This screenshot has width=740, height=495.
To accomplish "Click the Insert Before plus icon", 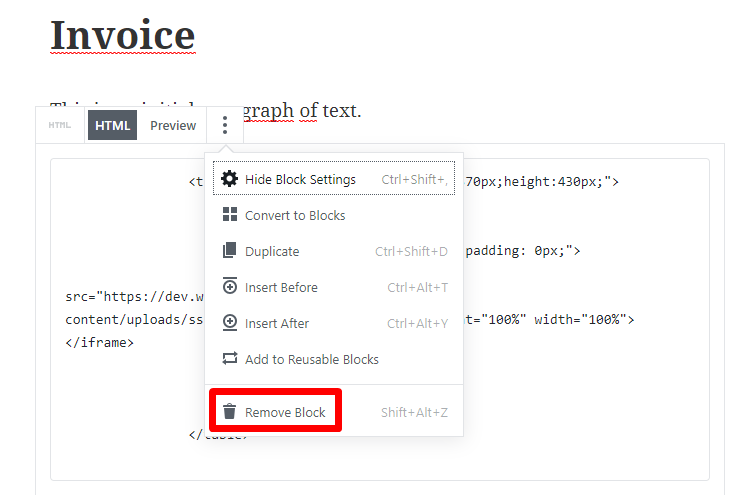I will pos(230,287).
